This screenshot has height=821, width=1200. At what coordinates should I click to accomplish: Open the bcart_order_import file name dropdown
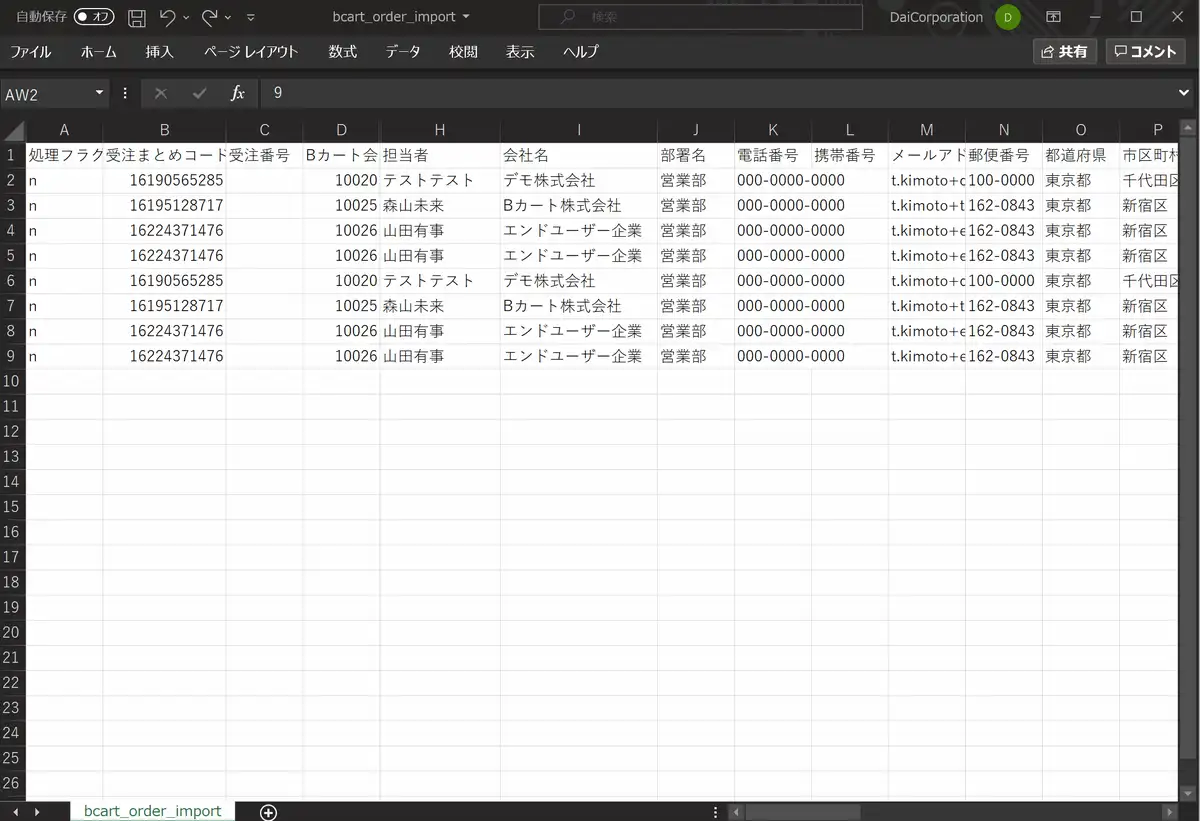[x=401, y=17]
